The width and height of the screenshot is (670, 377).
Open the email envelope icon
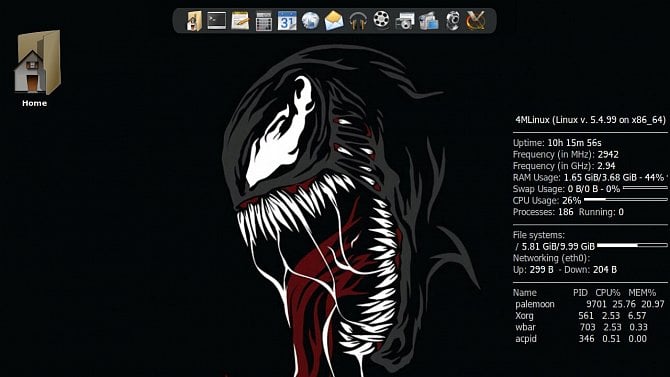334,21
